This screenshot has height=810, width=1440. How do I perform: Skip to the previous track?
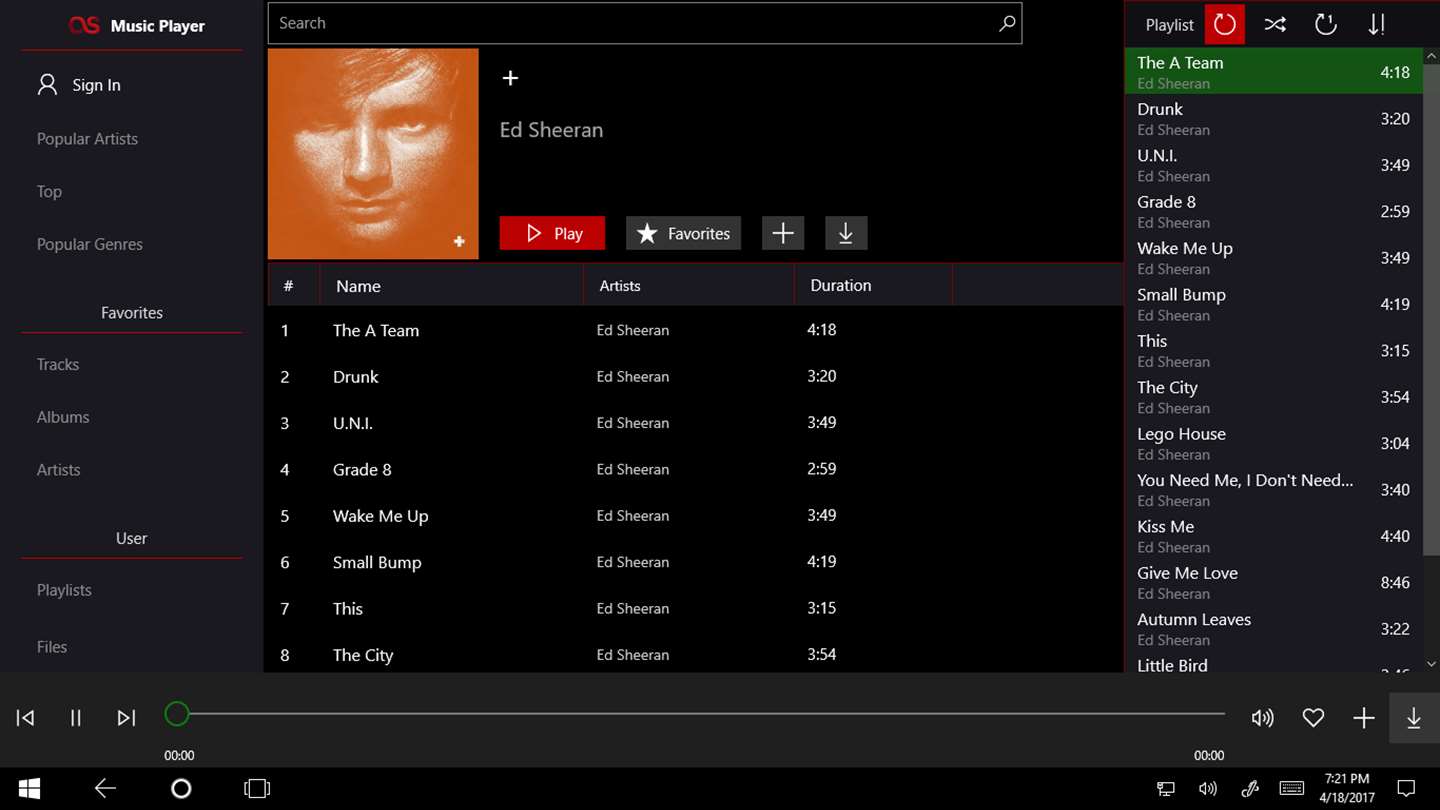coord(26,718)
